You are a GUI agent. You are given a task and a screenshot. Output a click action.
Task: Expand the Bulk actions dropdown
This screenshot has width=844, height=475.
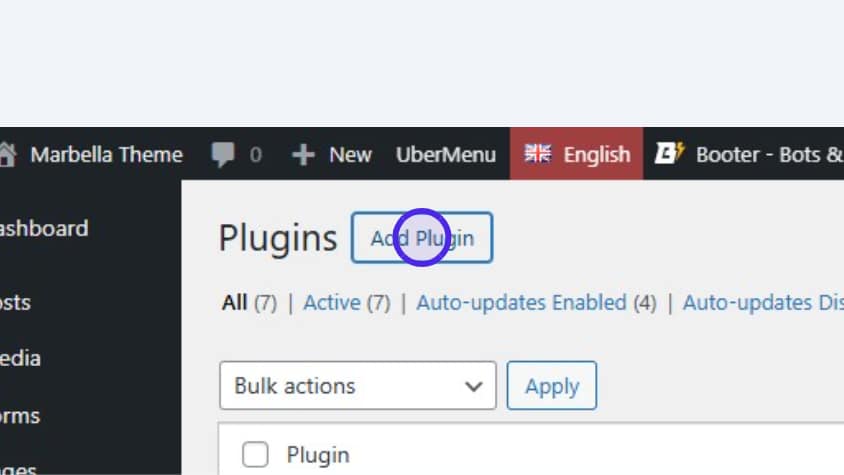click(357, 385)
